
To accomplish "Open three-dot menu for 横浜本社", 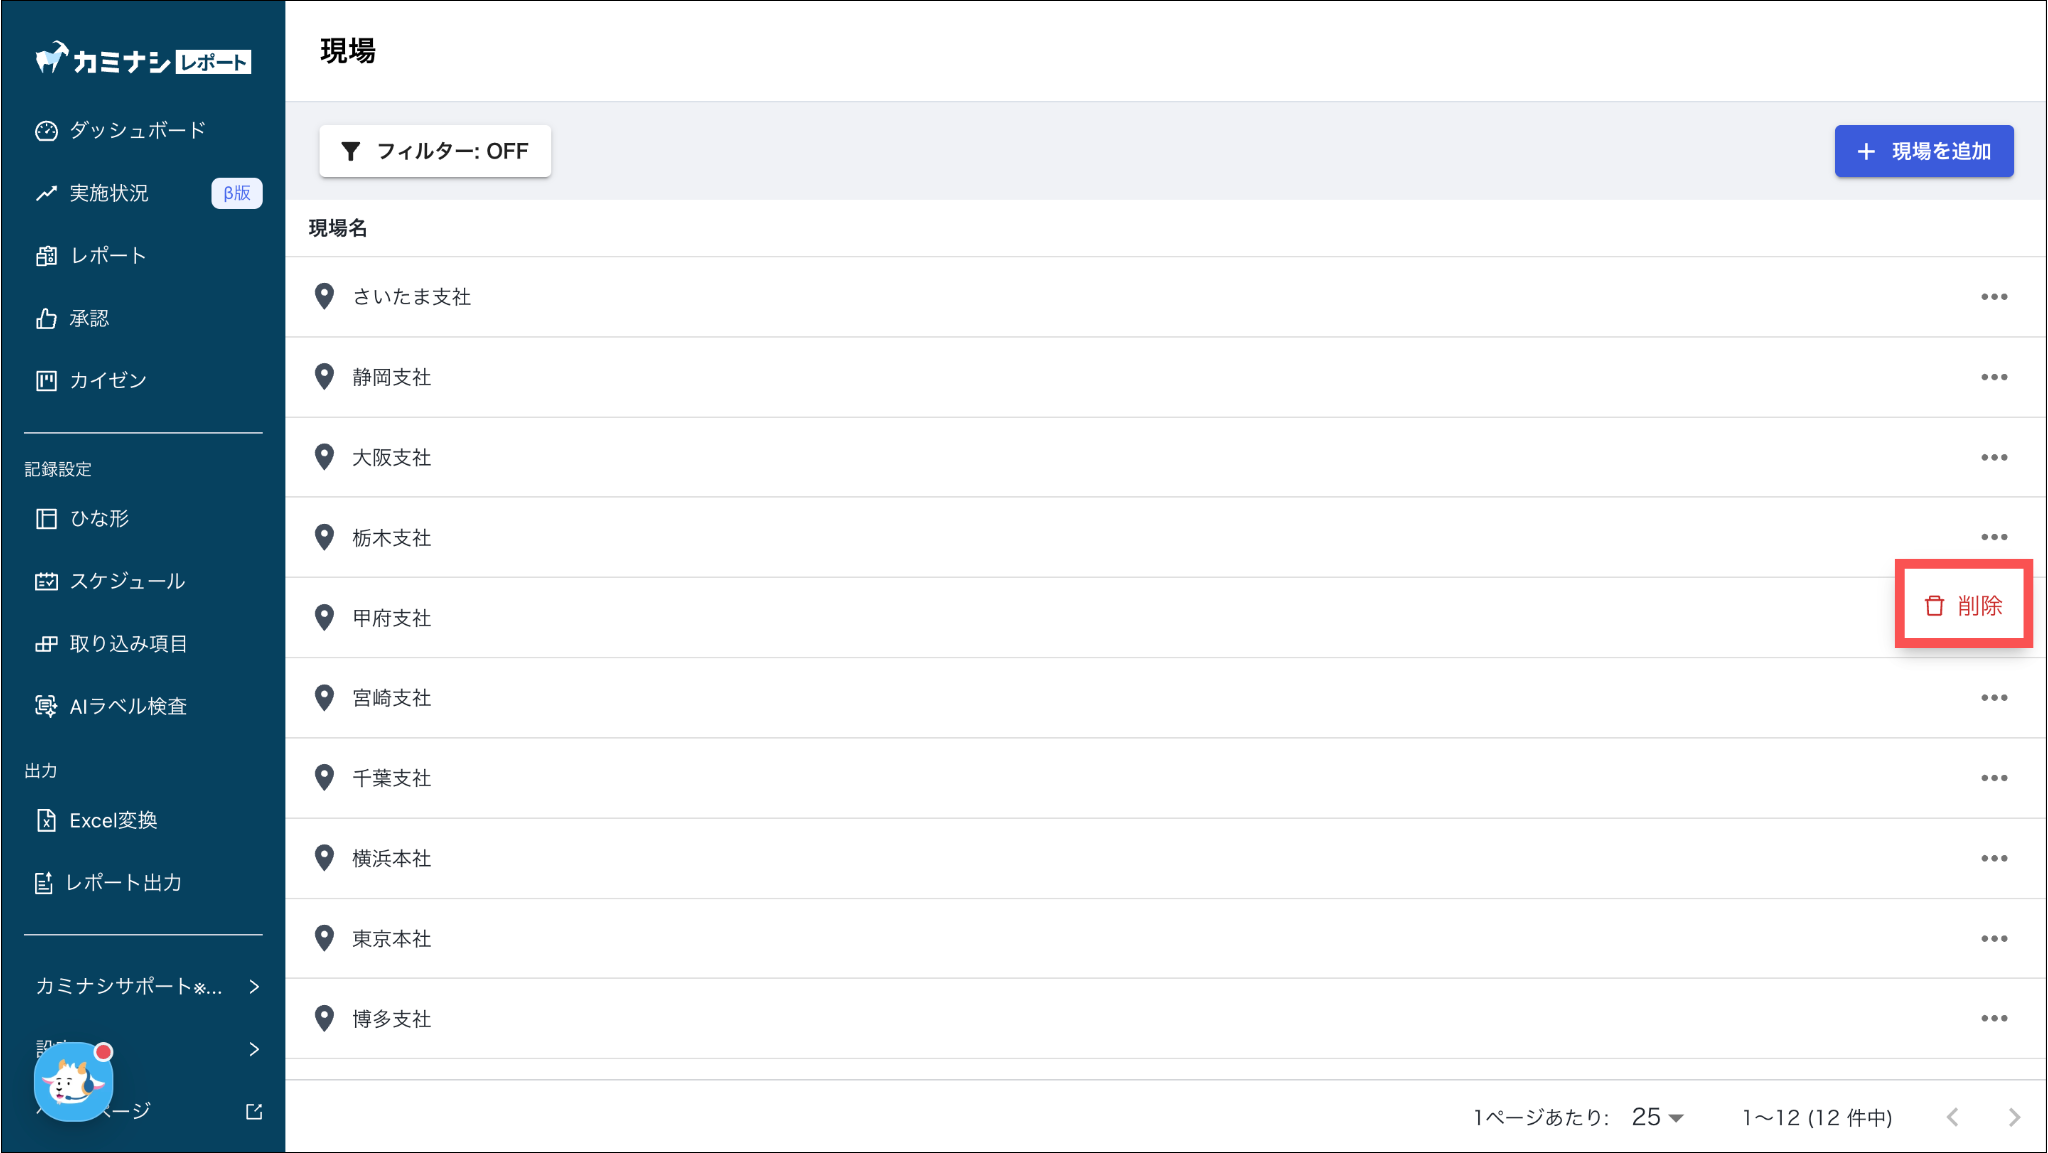I will coord(1993,858).
